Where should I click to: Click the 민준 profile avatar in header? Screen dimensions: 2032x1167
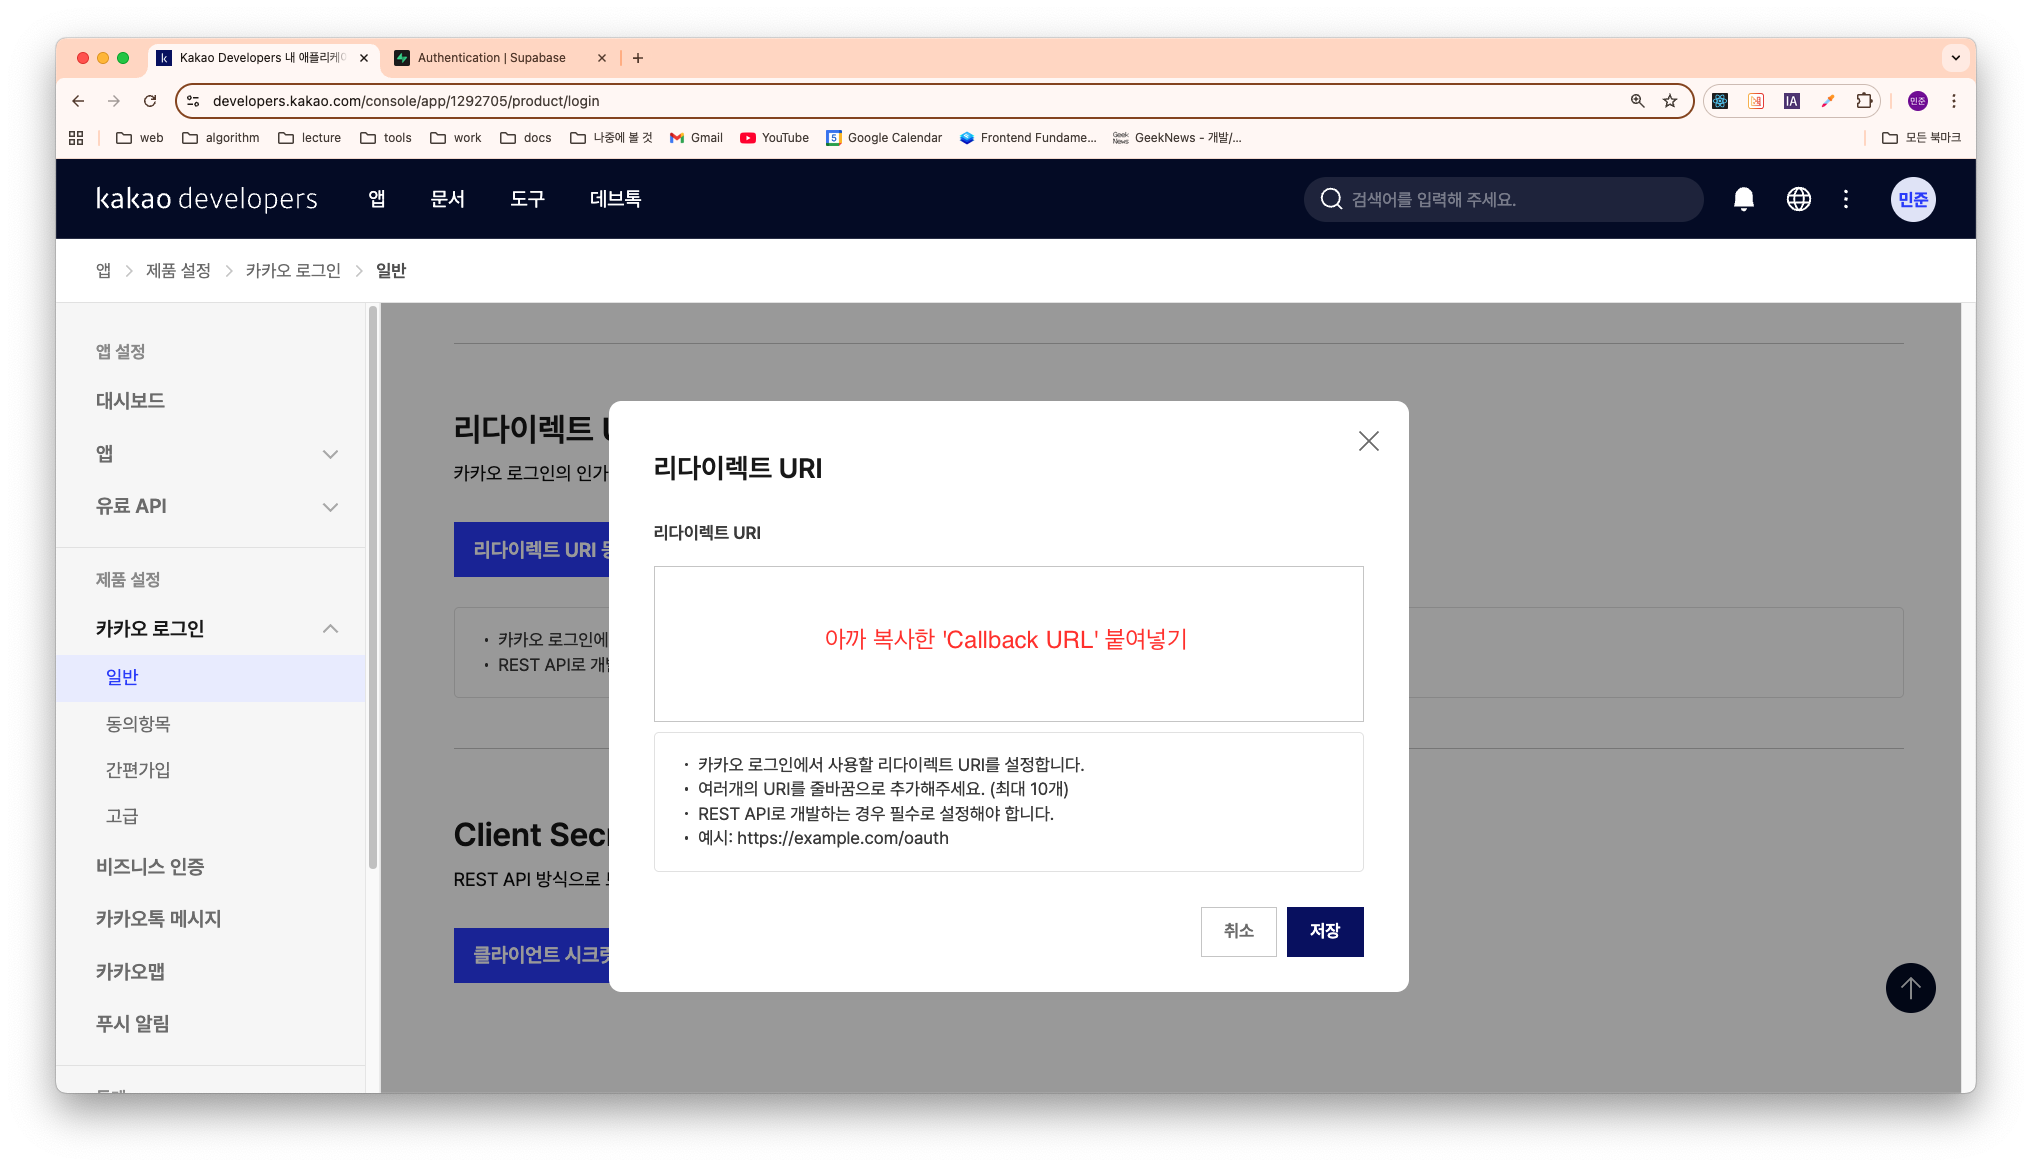[x=1912, y=199]
